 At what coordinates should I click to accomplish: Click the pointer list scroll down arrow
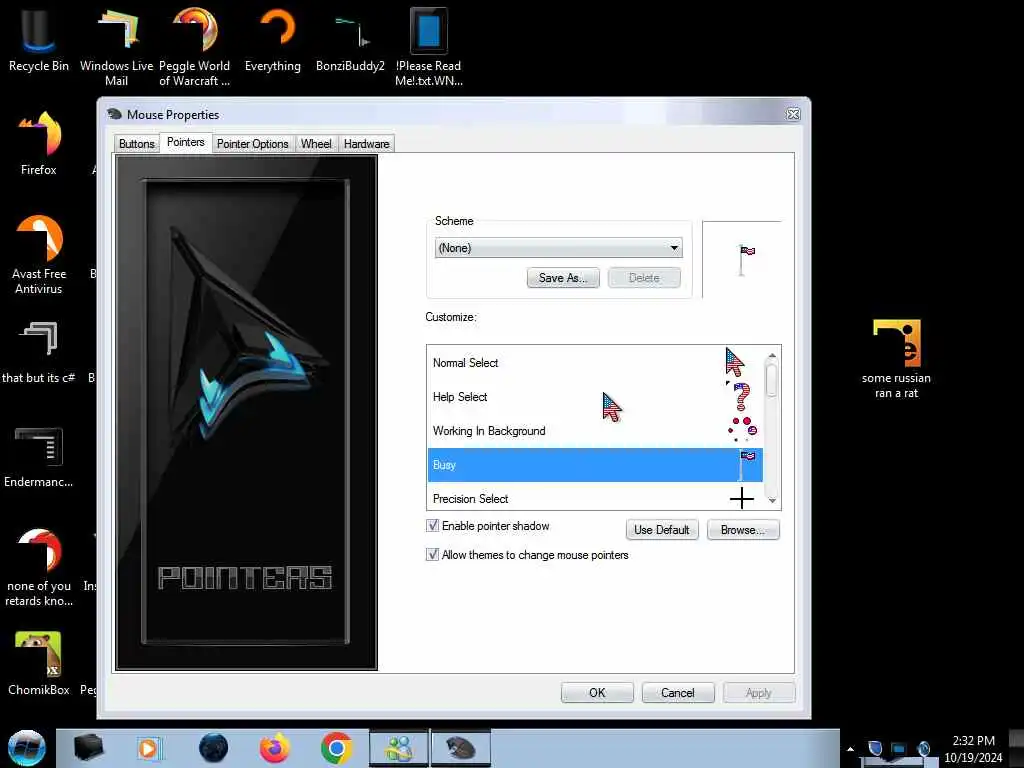click(x=772, y=500)
